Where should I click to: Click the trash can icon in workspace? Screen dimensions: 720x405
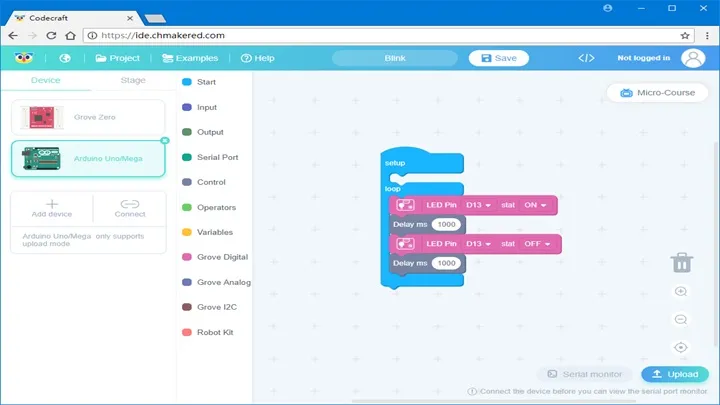coord(681,262)
